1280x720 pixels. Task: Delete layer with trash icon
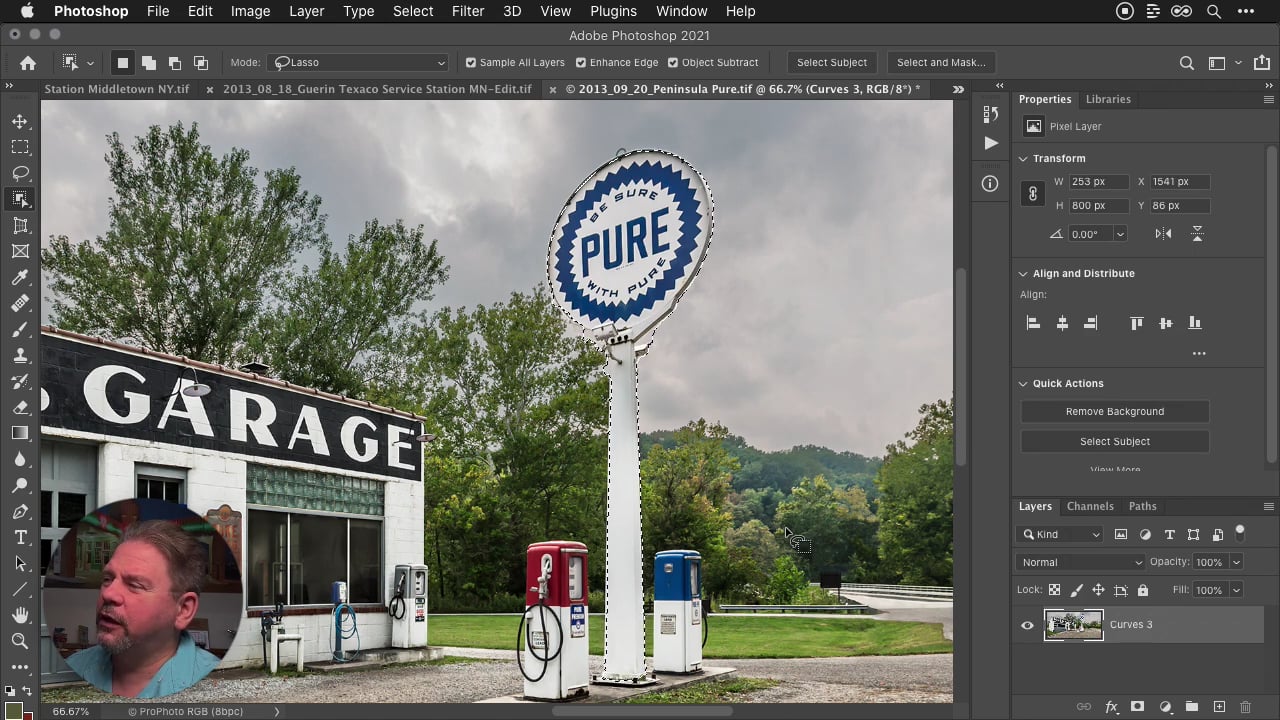click(x=1246, y=707)
